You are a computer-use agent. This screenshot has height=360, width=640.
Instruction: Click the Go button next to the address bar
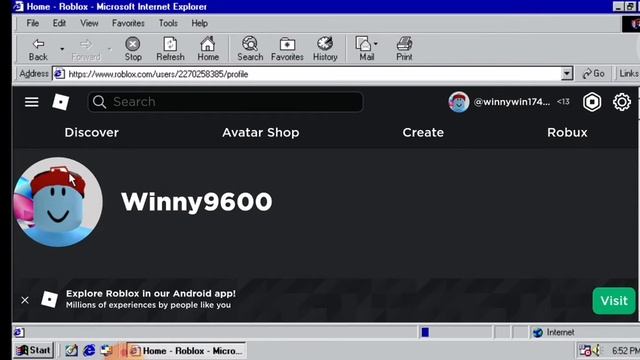tap(593, 74)
